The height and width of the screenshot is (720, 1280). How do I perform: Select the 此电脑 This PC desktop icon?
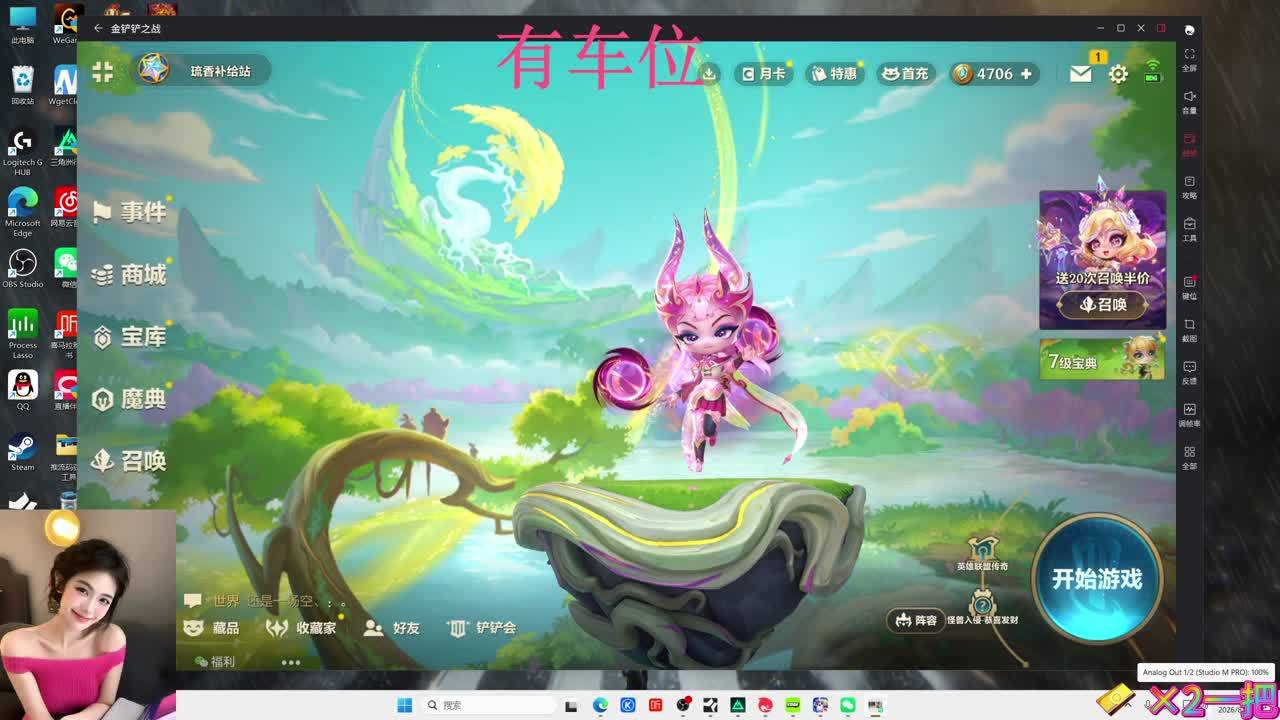click(22, 25)
